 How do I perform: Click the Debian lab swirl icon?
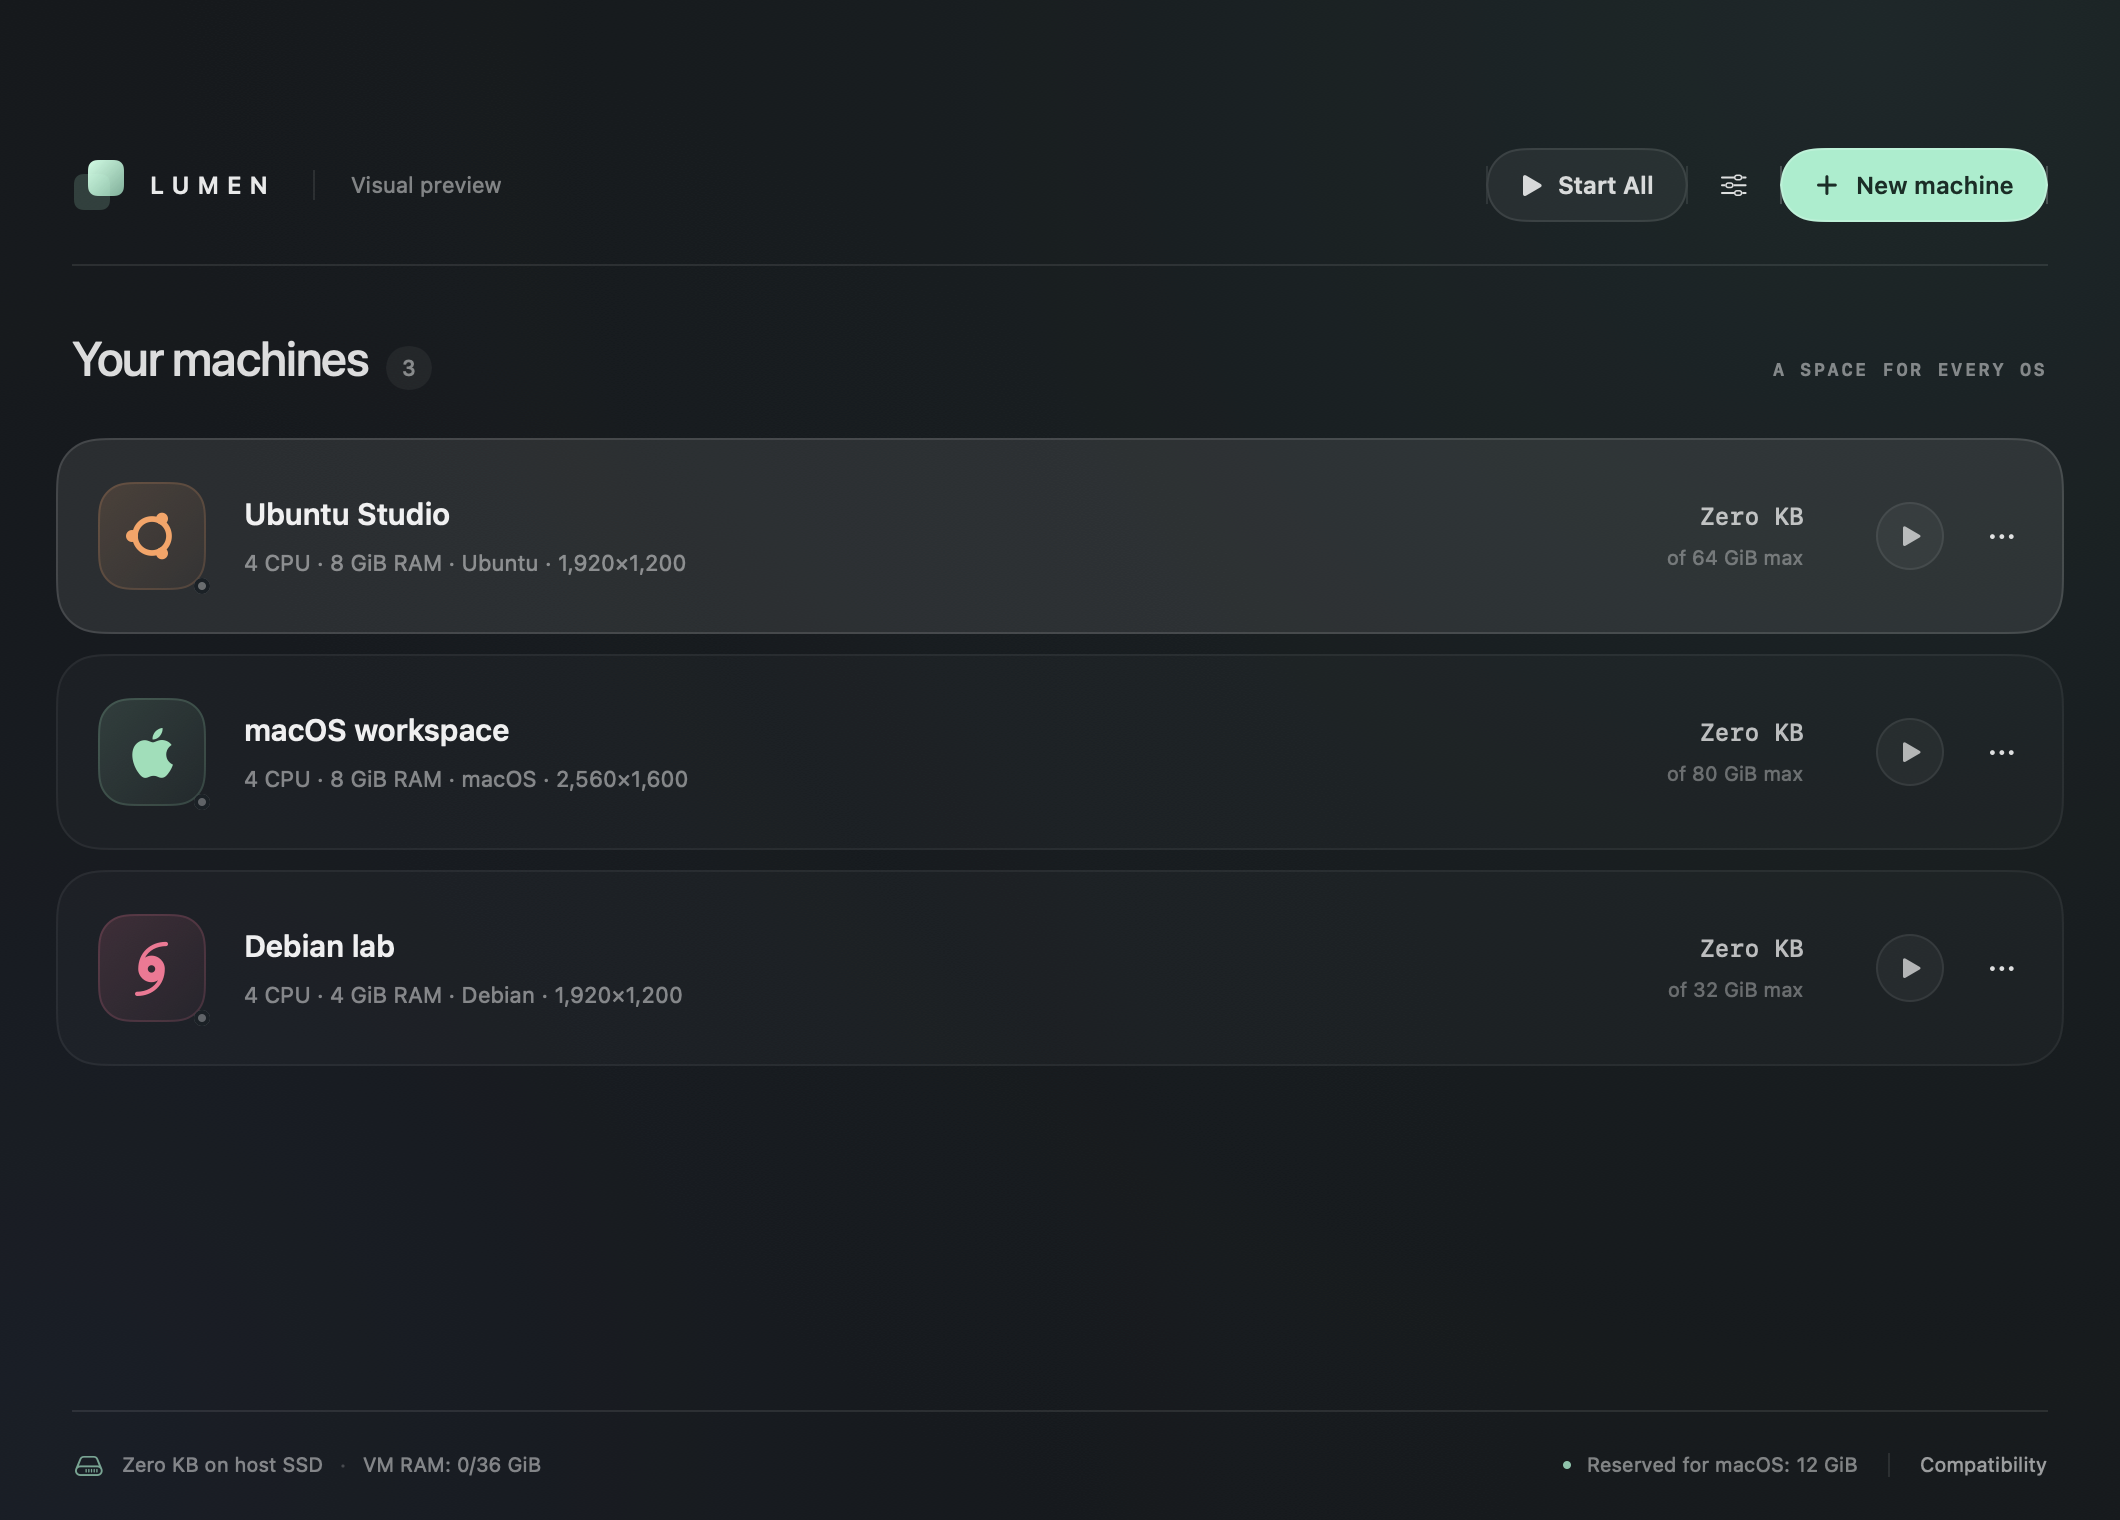point(152,968)
